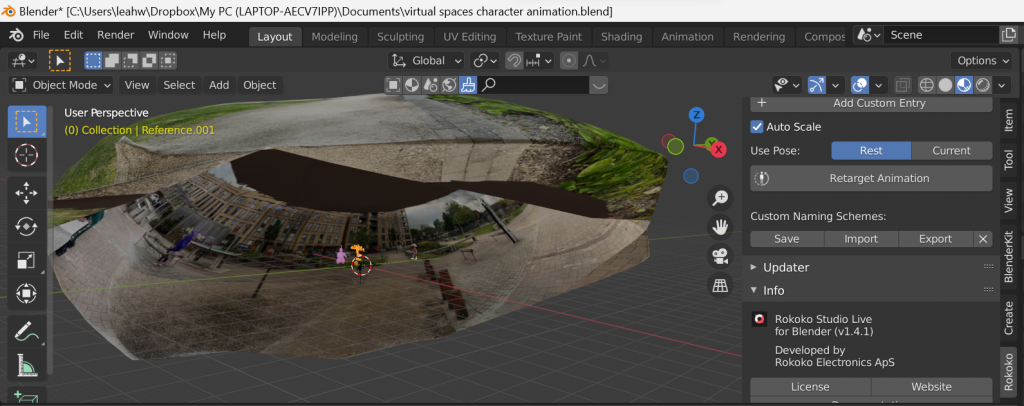Select the Transform tool
The image size is (1024, 406).
point(26,293)
